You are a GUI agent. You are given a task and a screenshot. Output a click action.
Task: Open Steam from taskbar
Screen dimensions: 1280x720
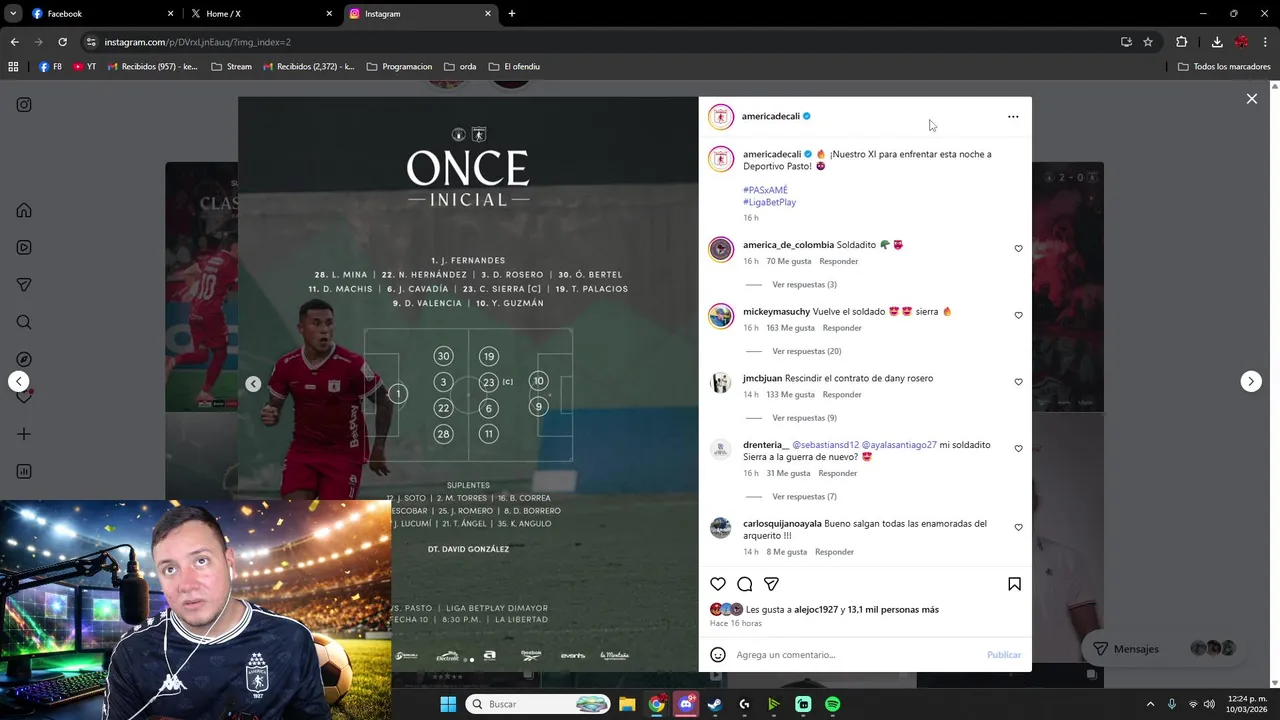[714, 704]
